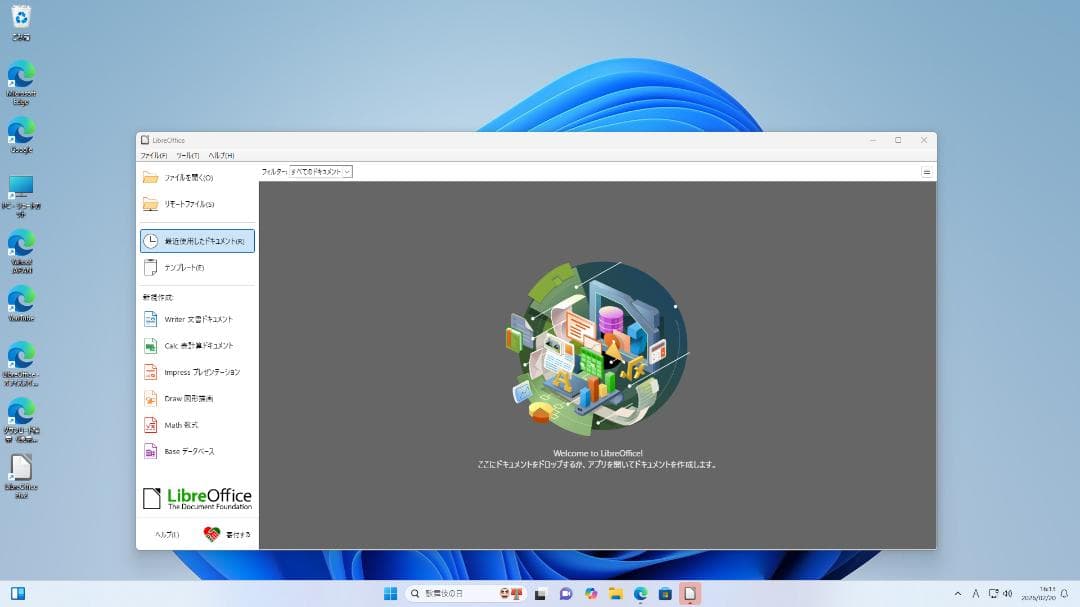Select the YouTube desktop shortcut
Viewport: 1080px width, 607px height.
(21, 304)
